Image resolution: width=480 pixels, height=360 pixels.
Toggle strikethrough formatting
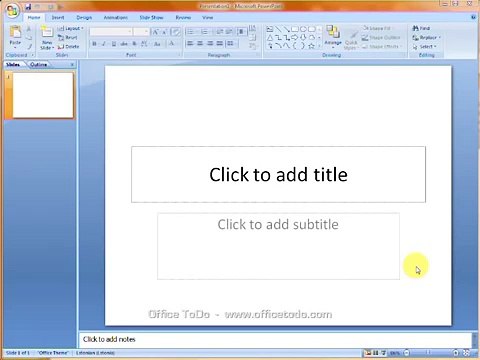click(x=124, y=44)
